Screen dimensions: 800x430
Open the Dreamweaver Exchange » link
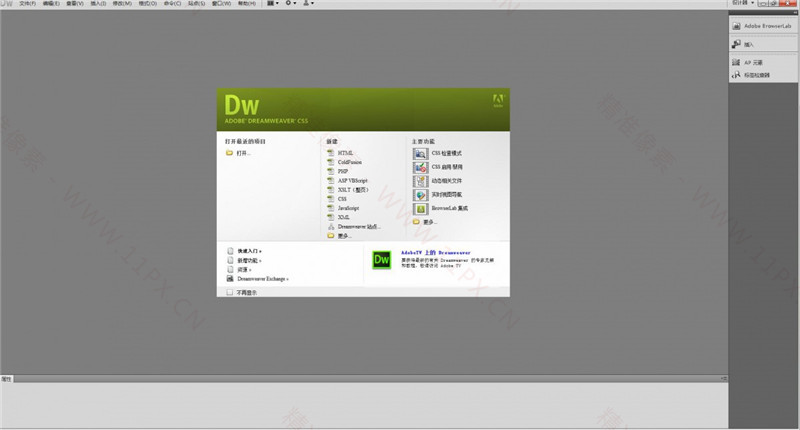pos(258,279)
